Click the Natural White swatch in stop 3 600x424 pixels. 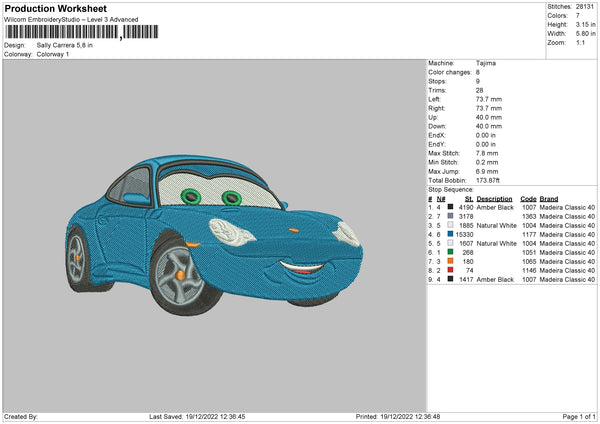[451, 225]
